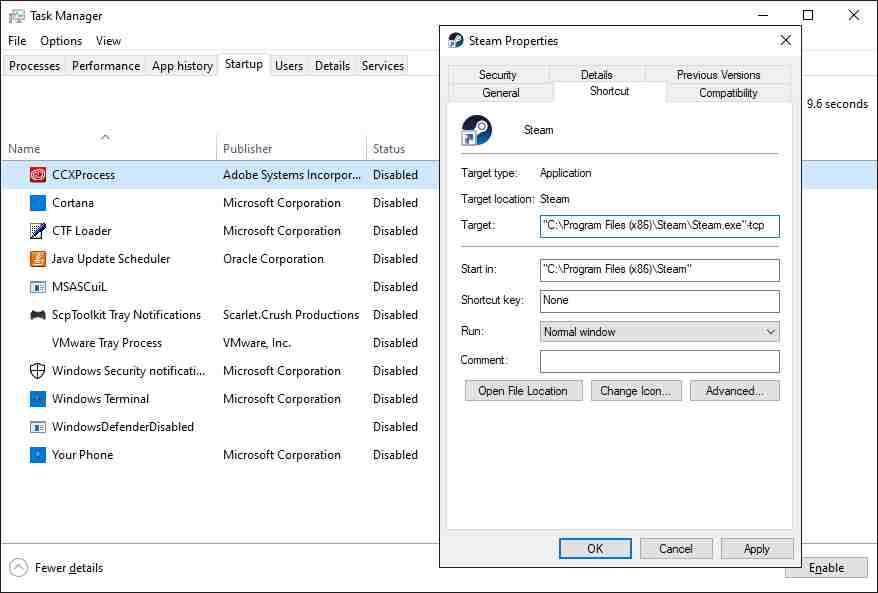Click the Your Phone icon
The height and width of the screenshot is (593, 878).
[x=38, y=455]
